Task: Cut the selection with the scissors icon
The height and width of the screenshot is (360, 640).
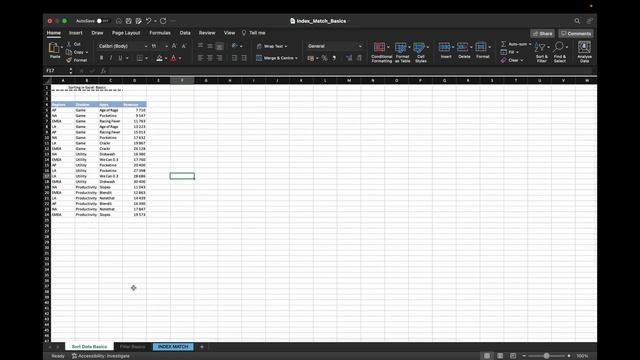Action: tap(69, 44)
